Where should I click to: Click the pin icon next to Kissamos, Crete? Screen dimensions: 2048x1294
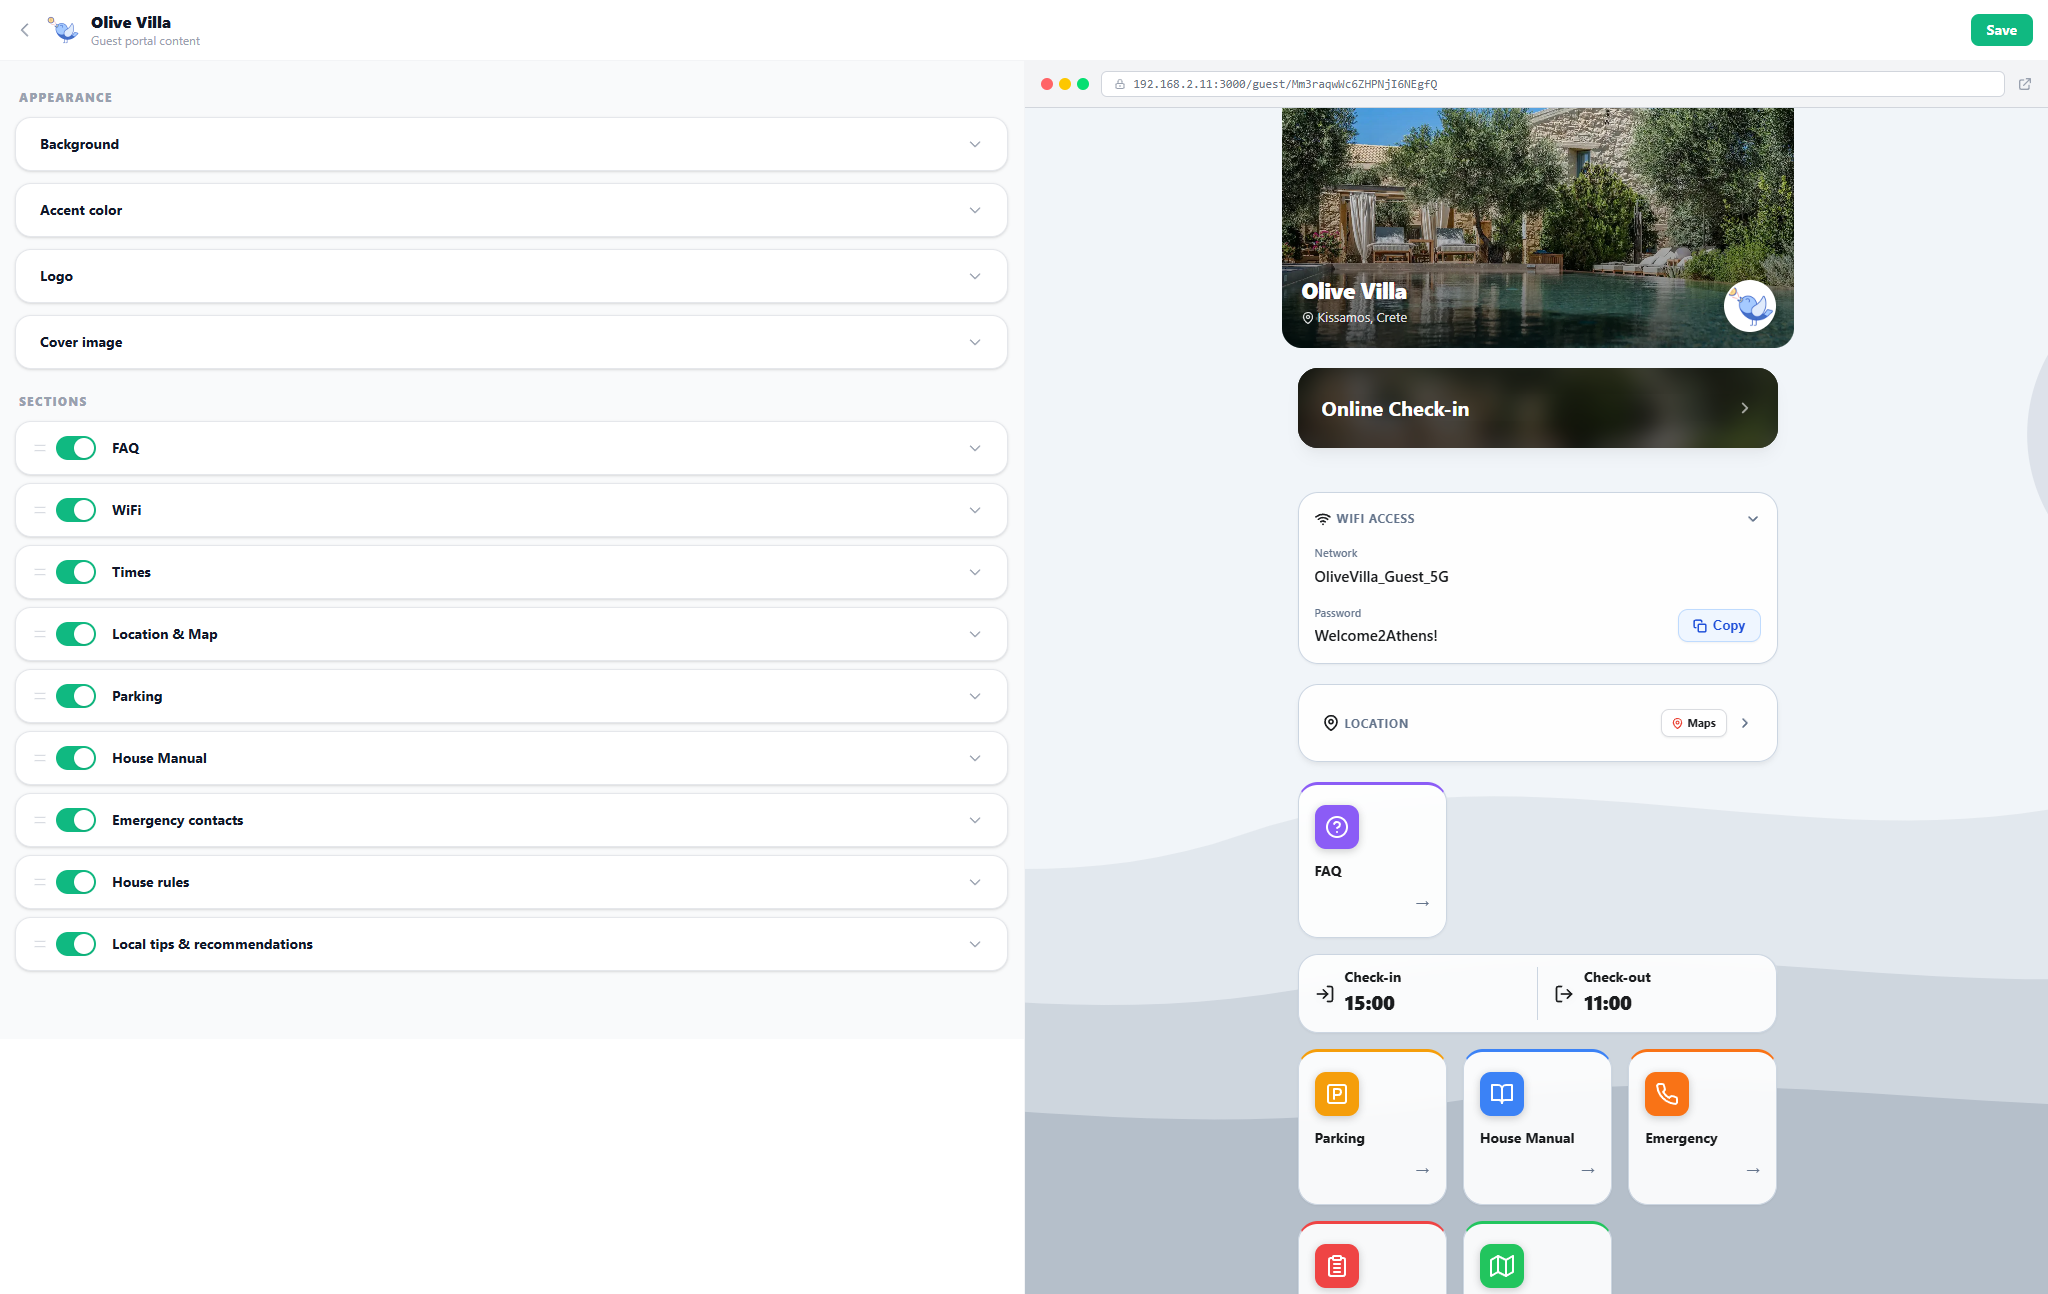[x=1308, y=318]
